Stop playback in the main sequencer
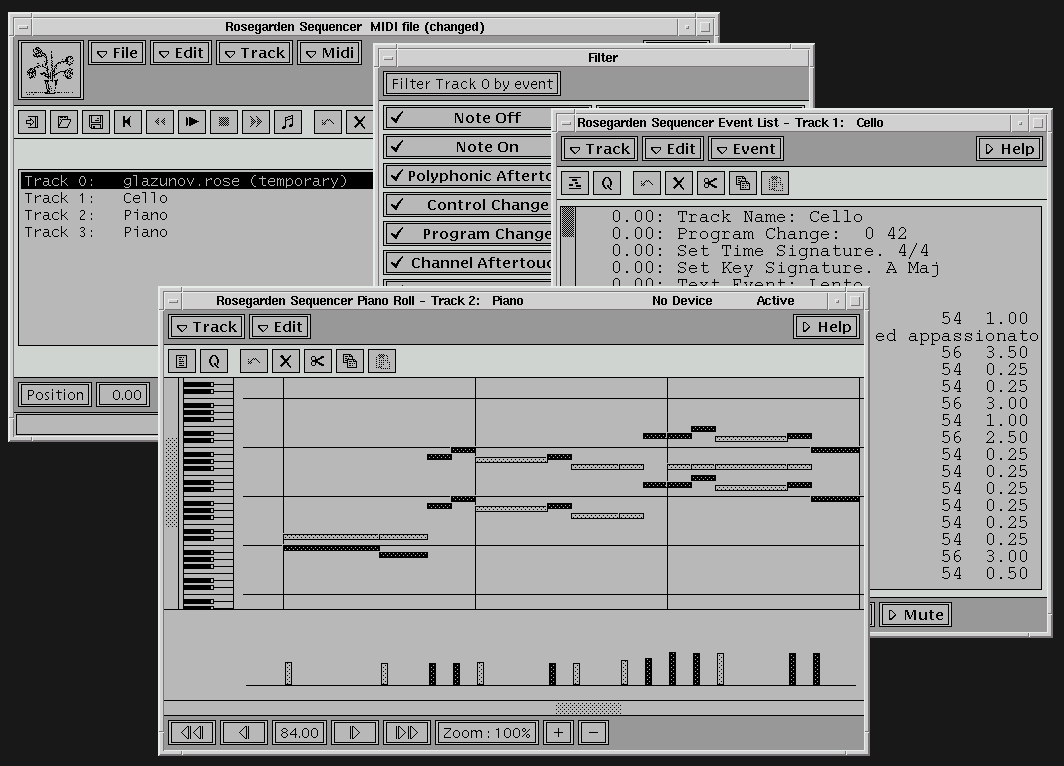 point(224,122)
